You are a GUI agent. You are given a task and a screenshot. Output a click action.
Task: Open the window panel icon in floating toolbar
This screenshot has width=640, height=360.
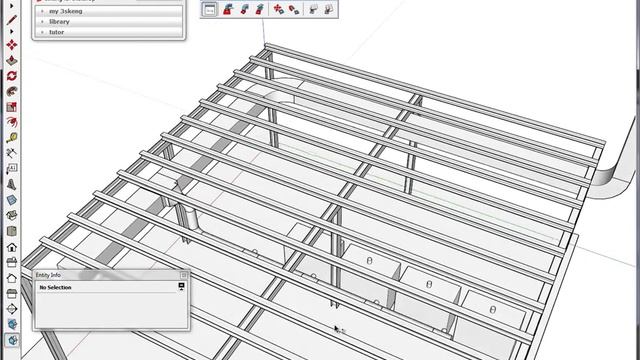point(210,9)
